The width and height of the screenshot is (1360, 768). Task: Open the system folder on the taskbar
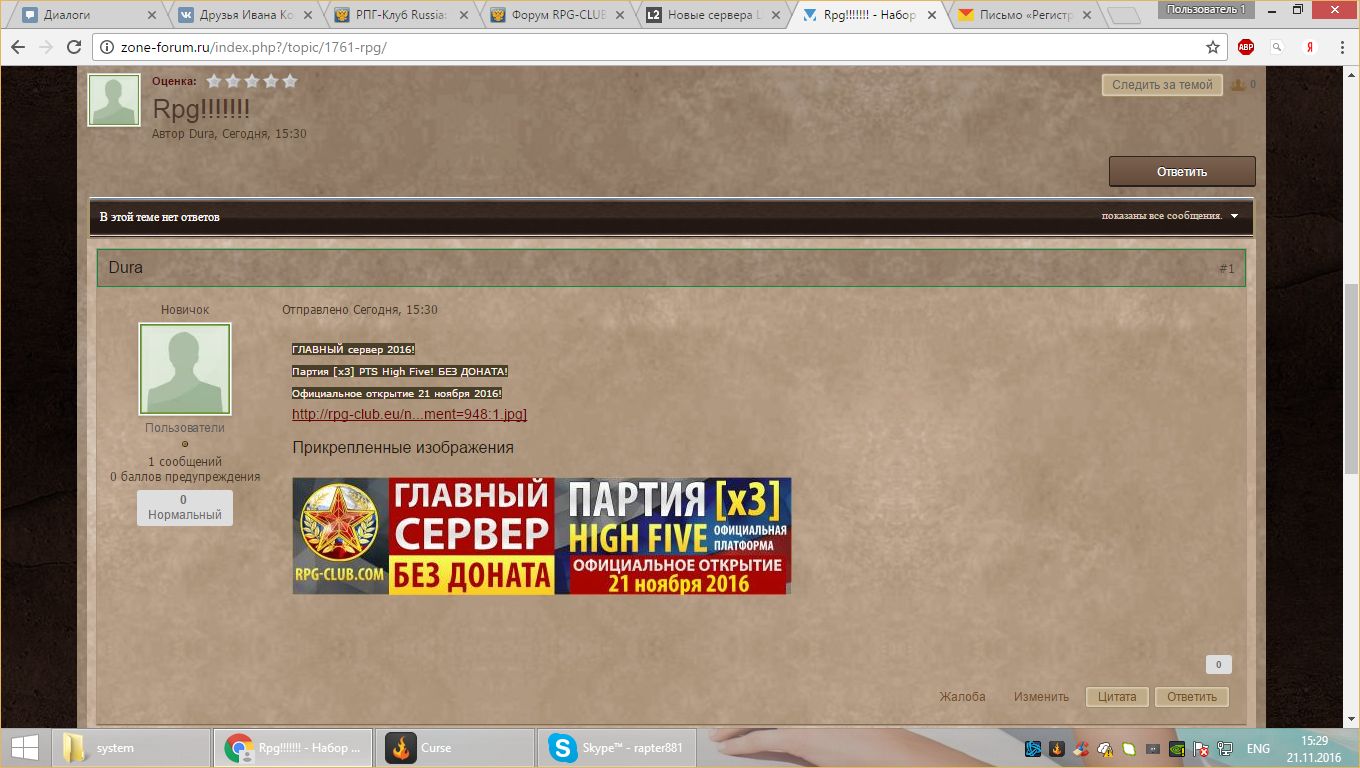point(130,748)
